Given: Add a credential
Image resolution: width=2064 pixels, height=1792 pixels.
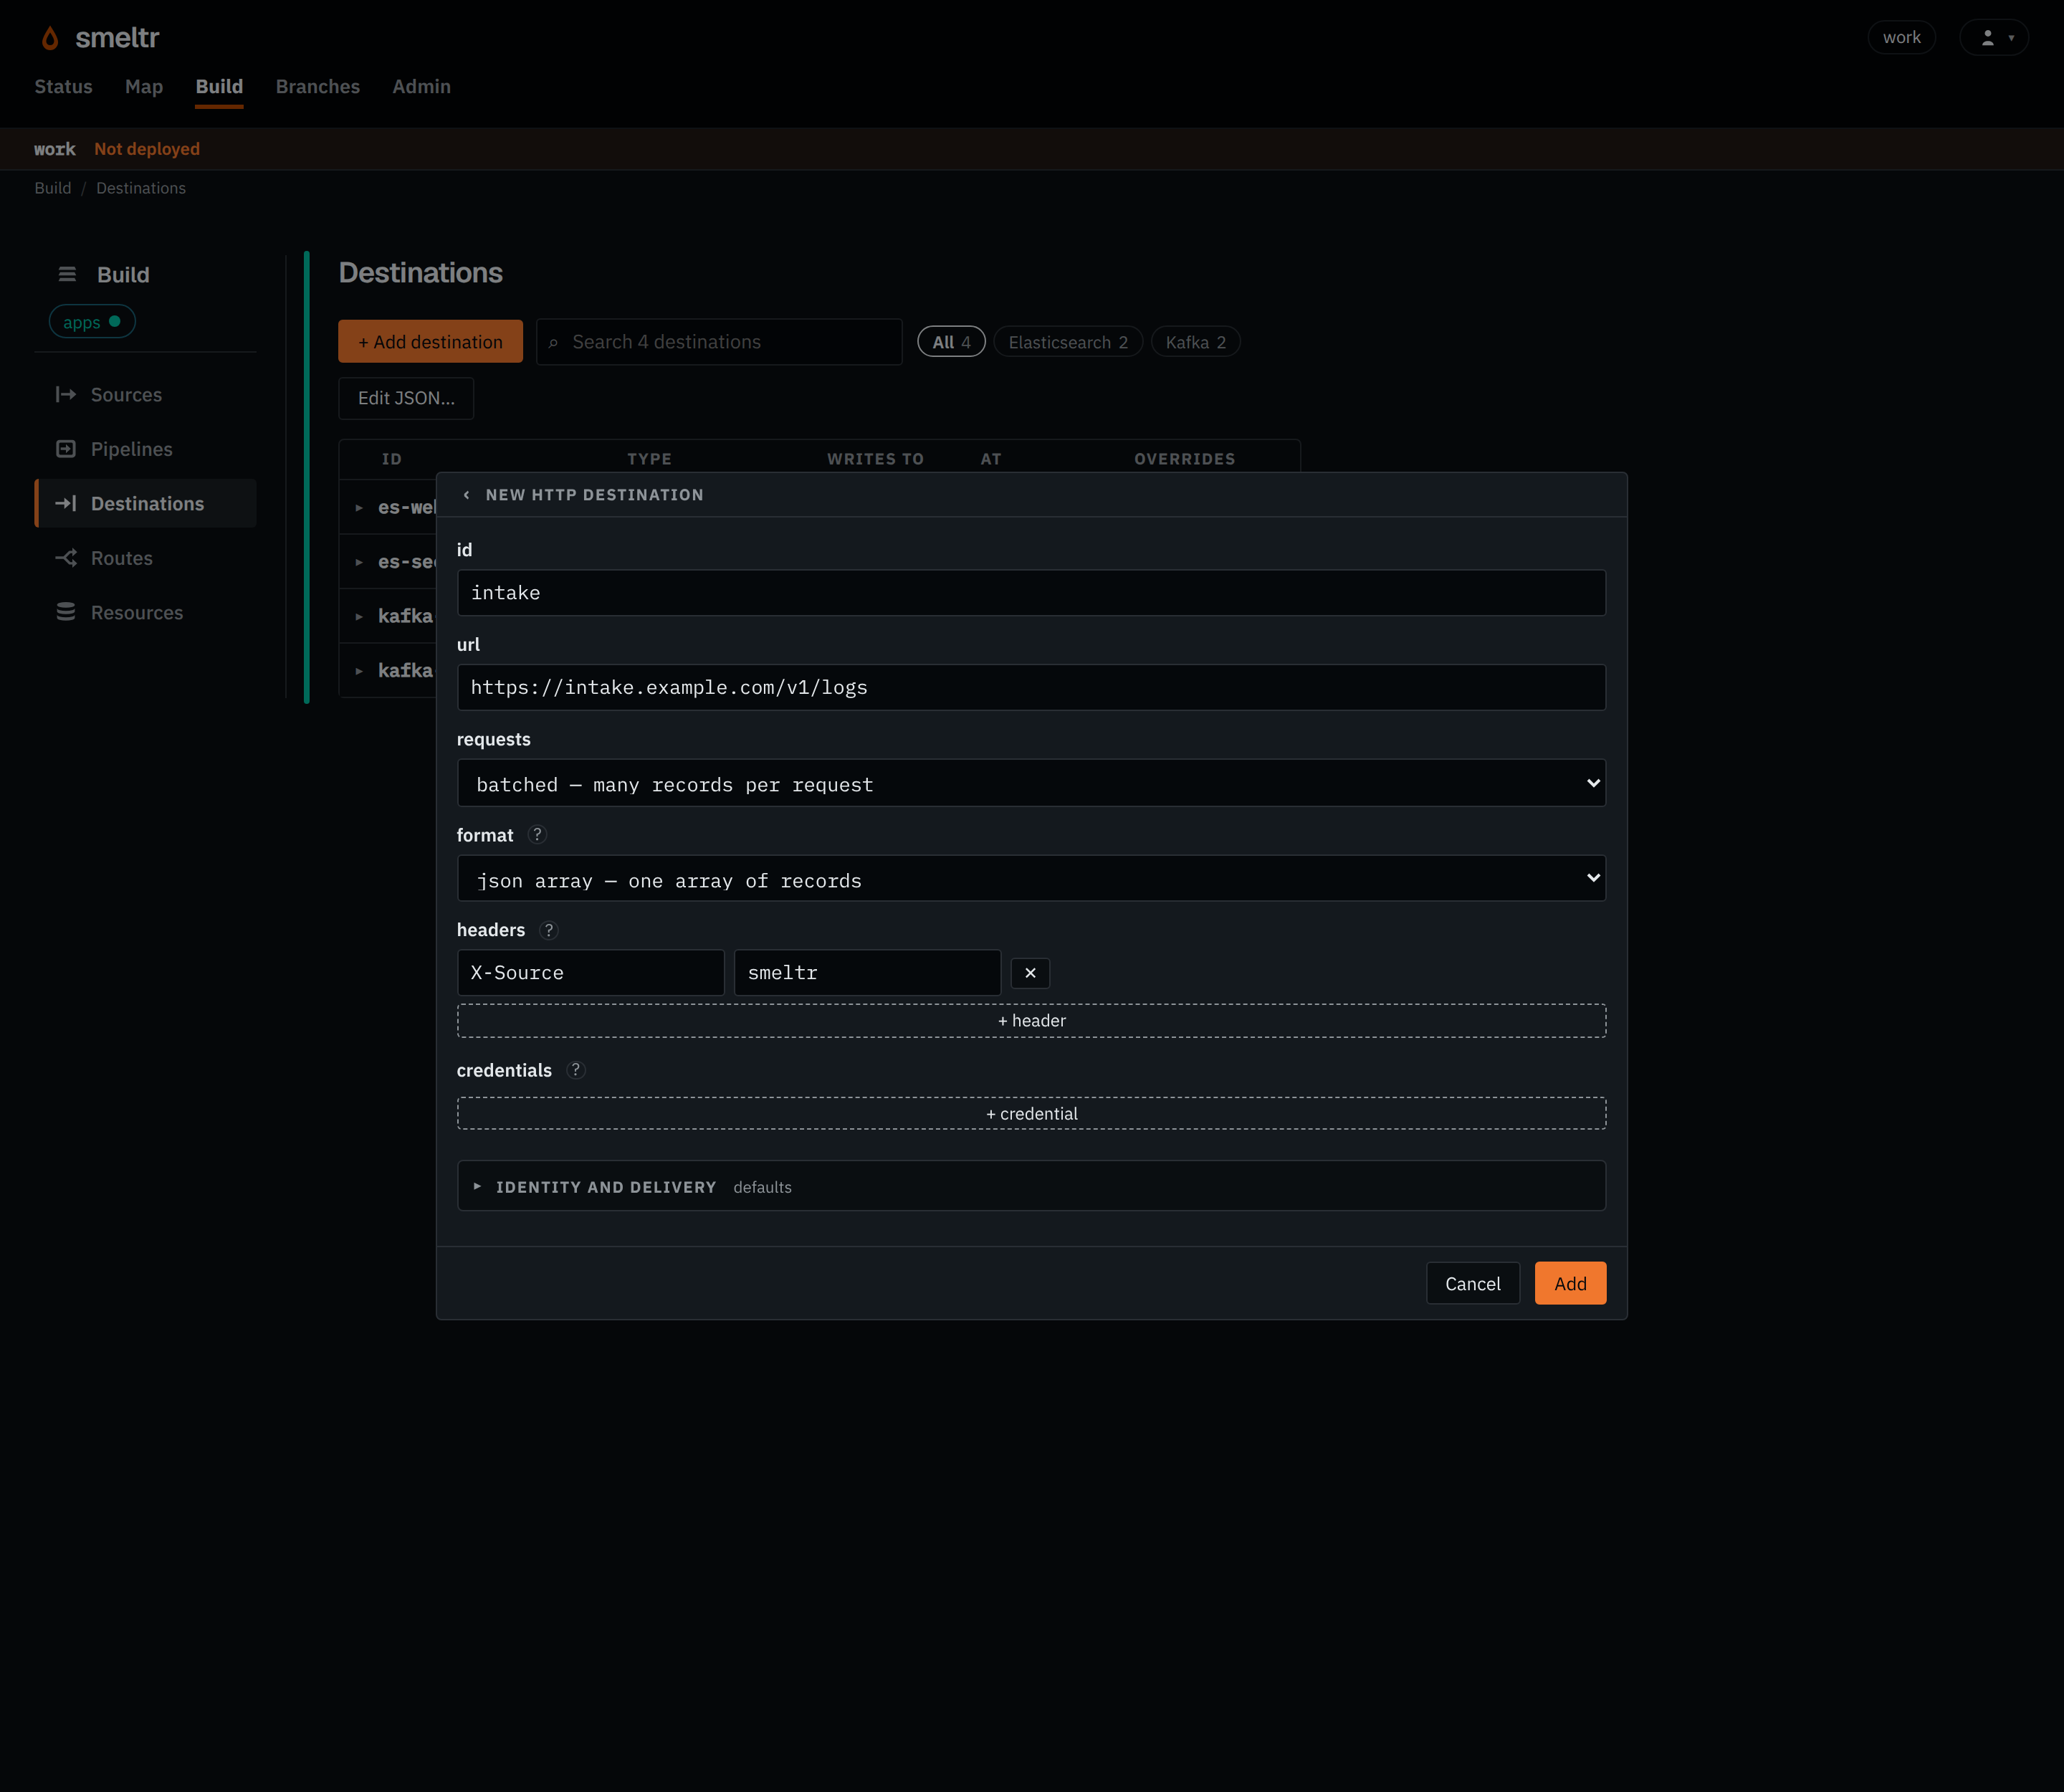Looking at the screenshot, I should [x=1031, y=1114].
